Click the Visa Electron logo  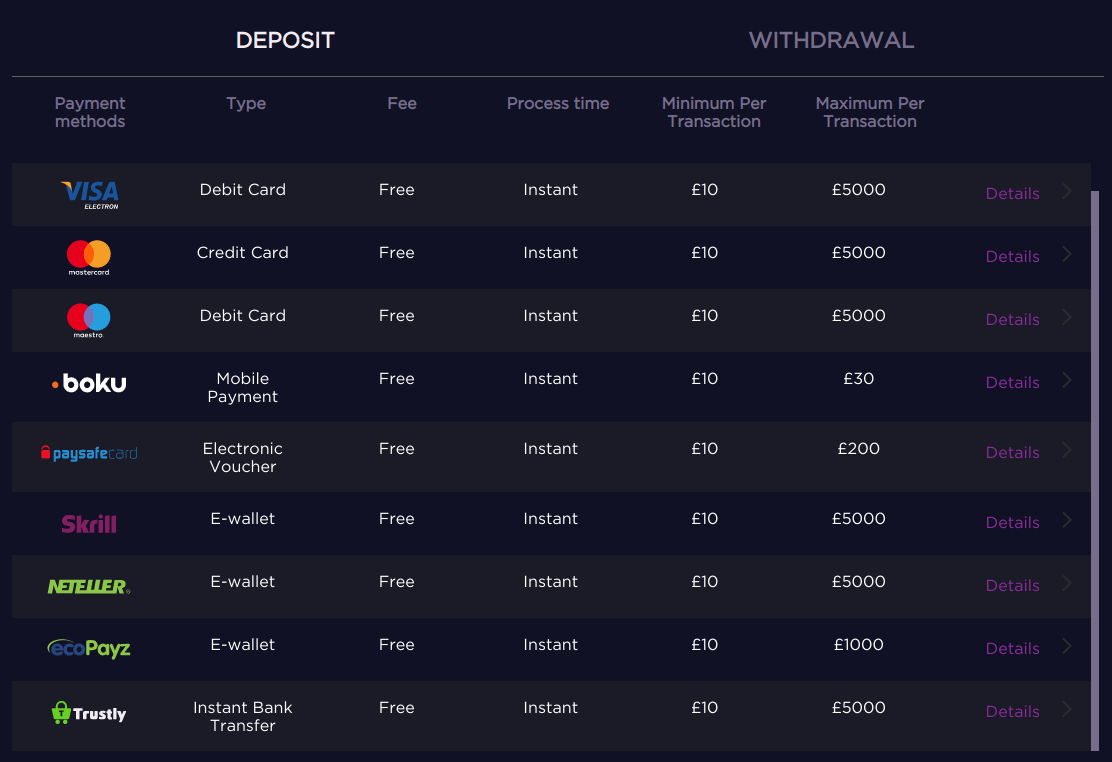[89, 194]
